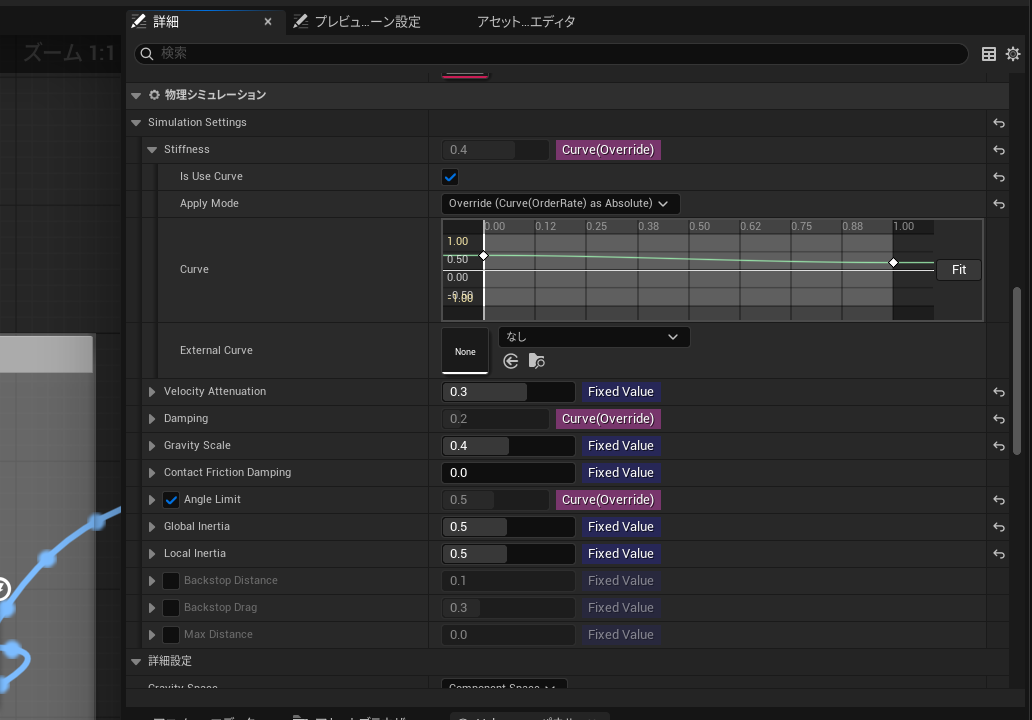Open the property matrix table icon
This screenshot has width=1032, height=720.
click(x=988, y=54)
